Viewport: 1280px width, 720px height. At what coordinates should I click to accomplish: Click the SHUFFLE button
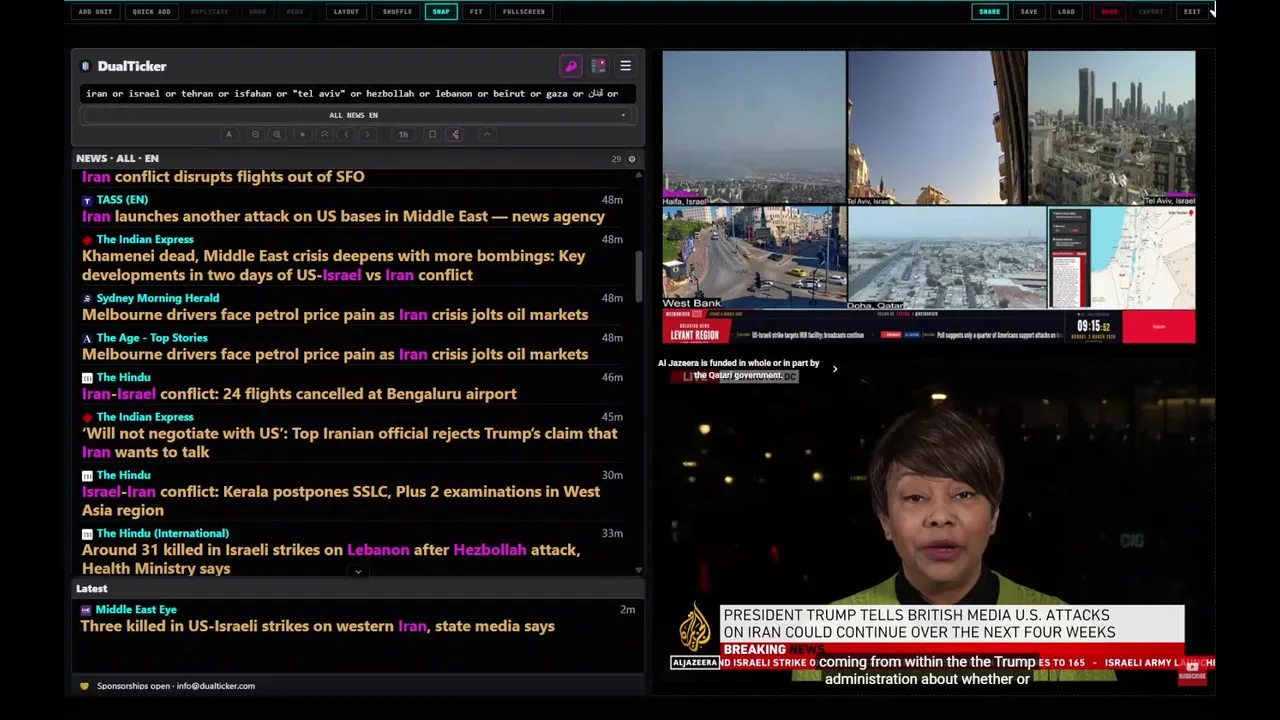[x=397, y=12]
